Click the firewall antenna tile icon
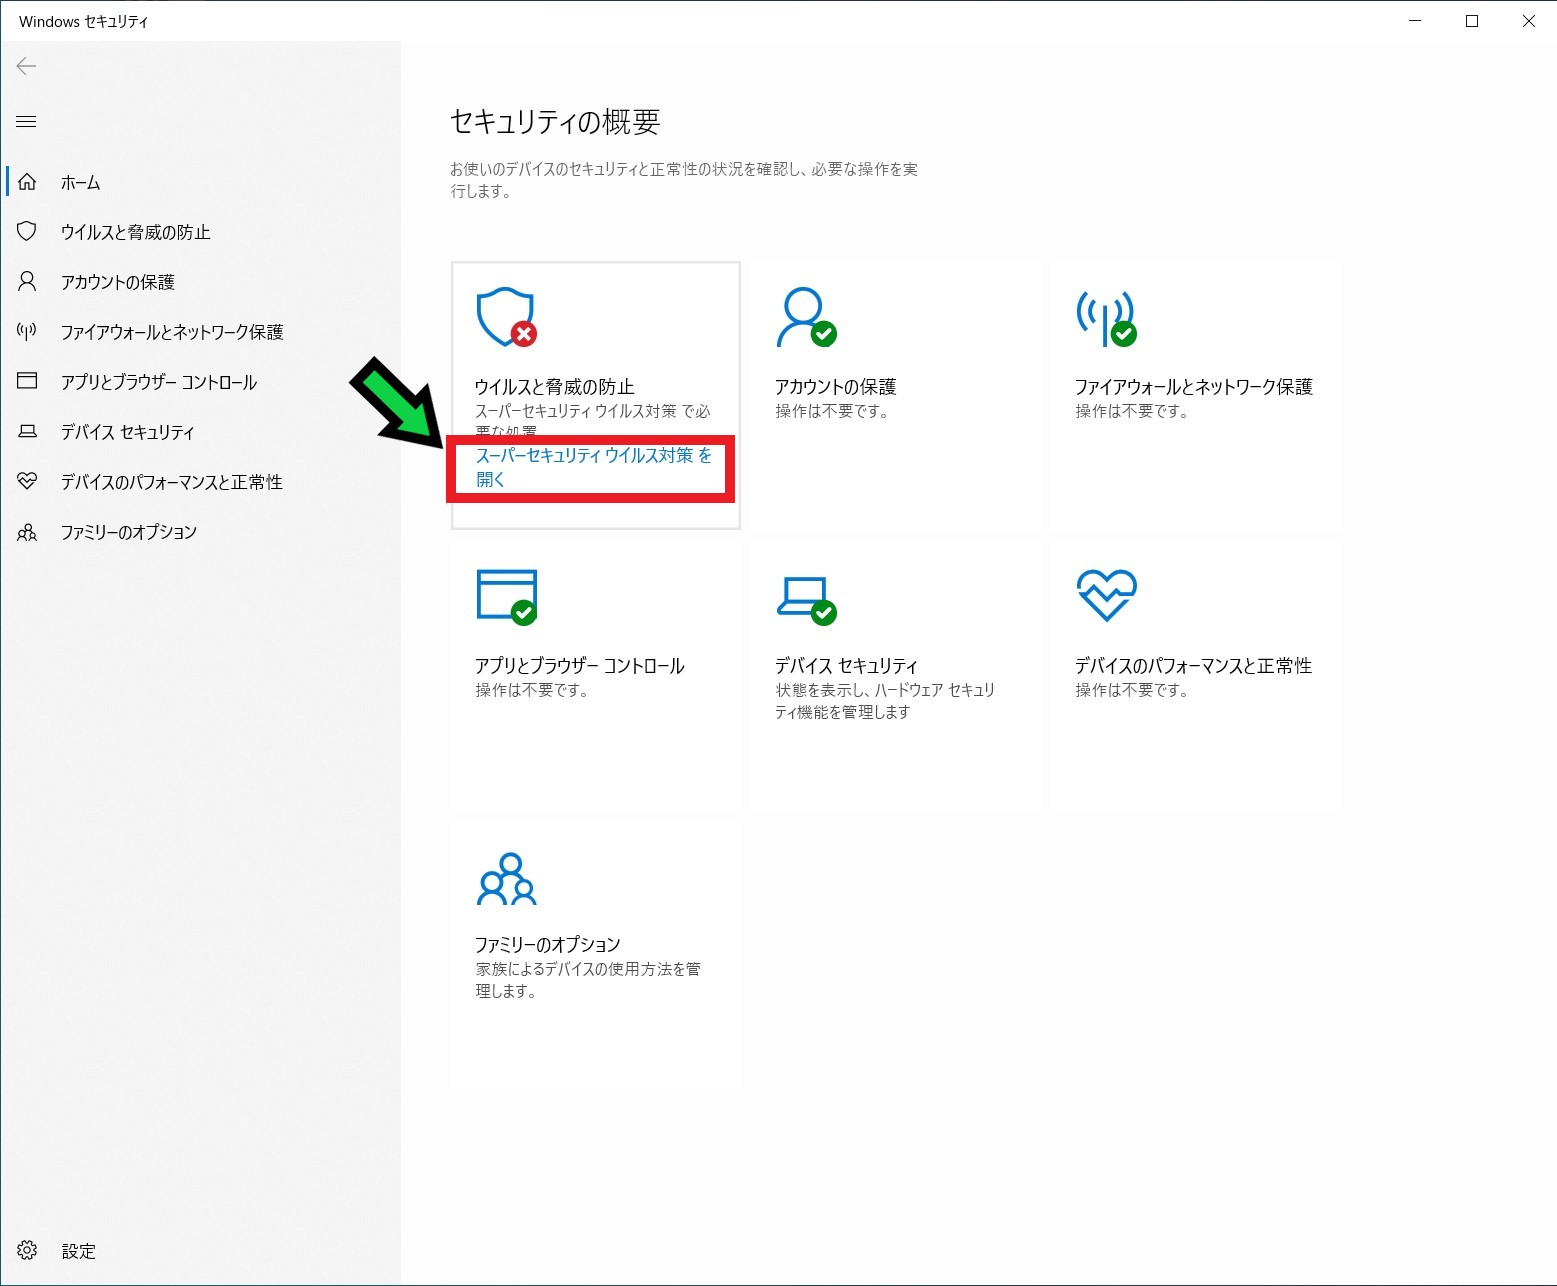The height and width of the screenshot is (1286, 1557). (1106, 319)
